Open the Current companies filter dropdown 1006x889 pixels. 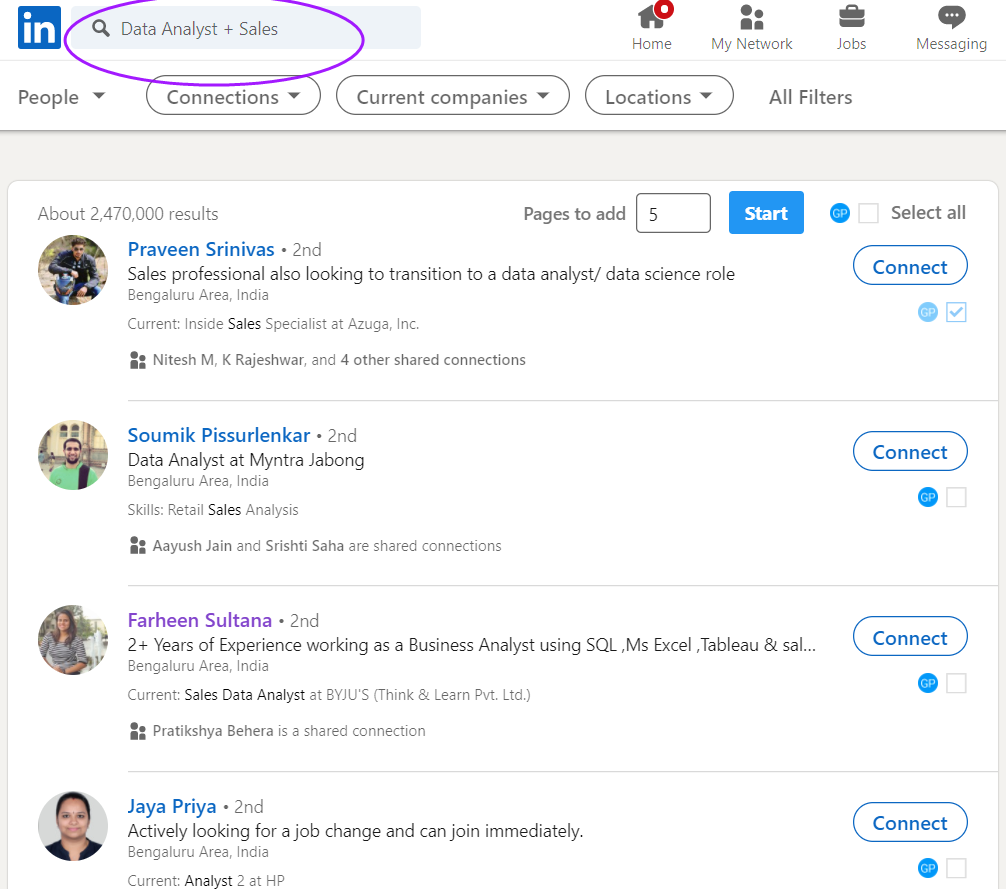point(452,96)
